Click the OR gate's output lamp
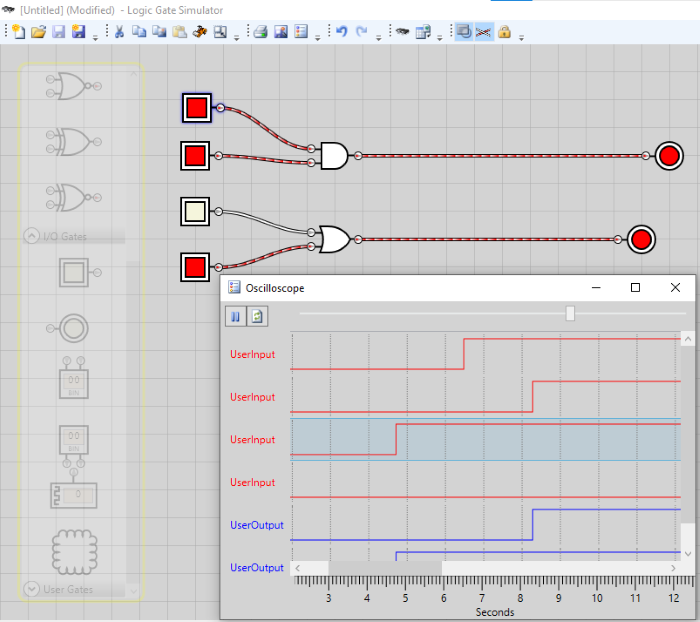Viewport: 700px width, 622px height. point(641,239)
